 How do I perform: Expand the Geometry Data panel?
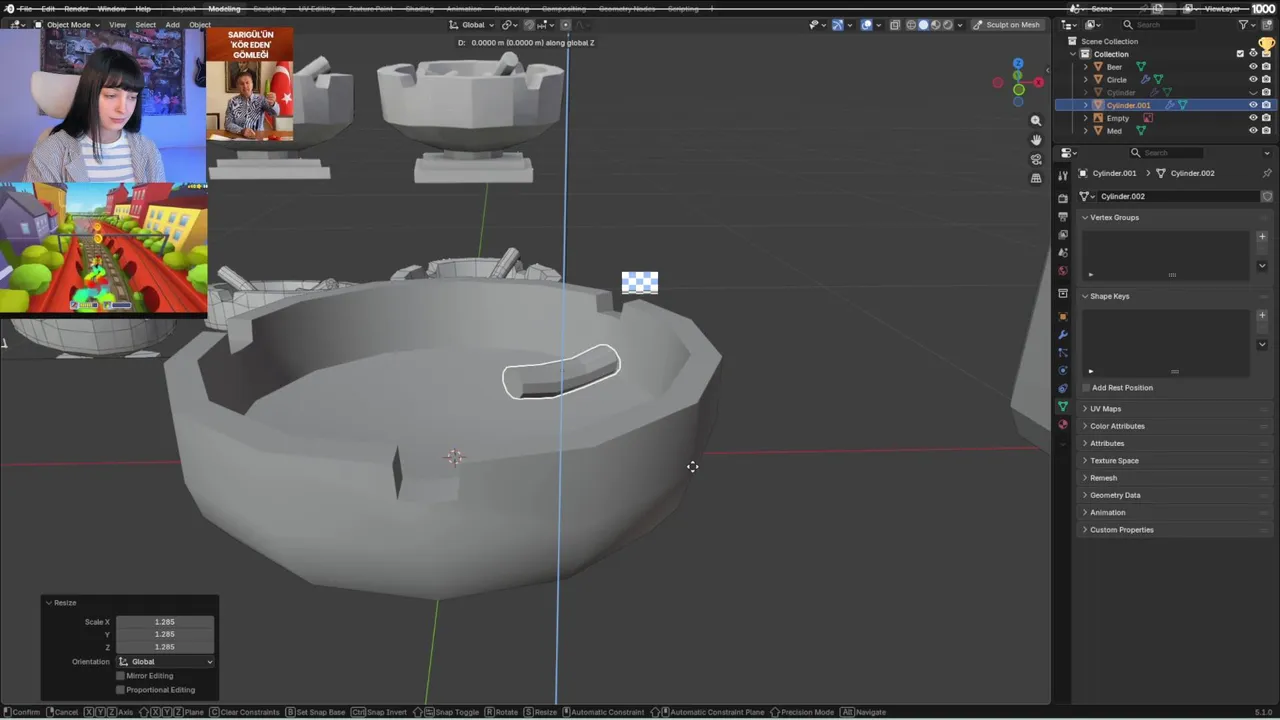(x=1115, y=495)
